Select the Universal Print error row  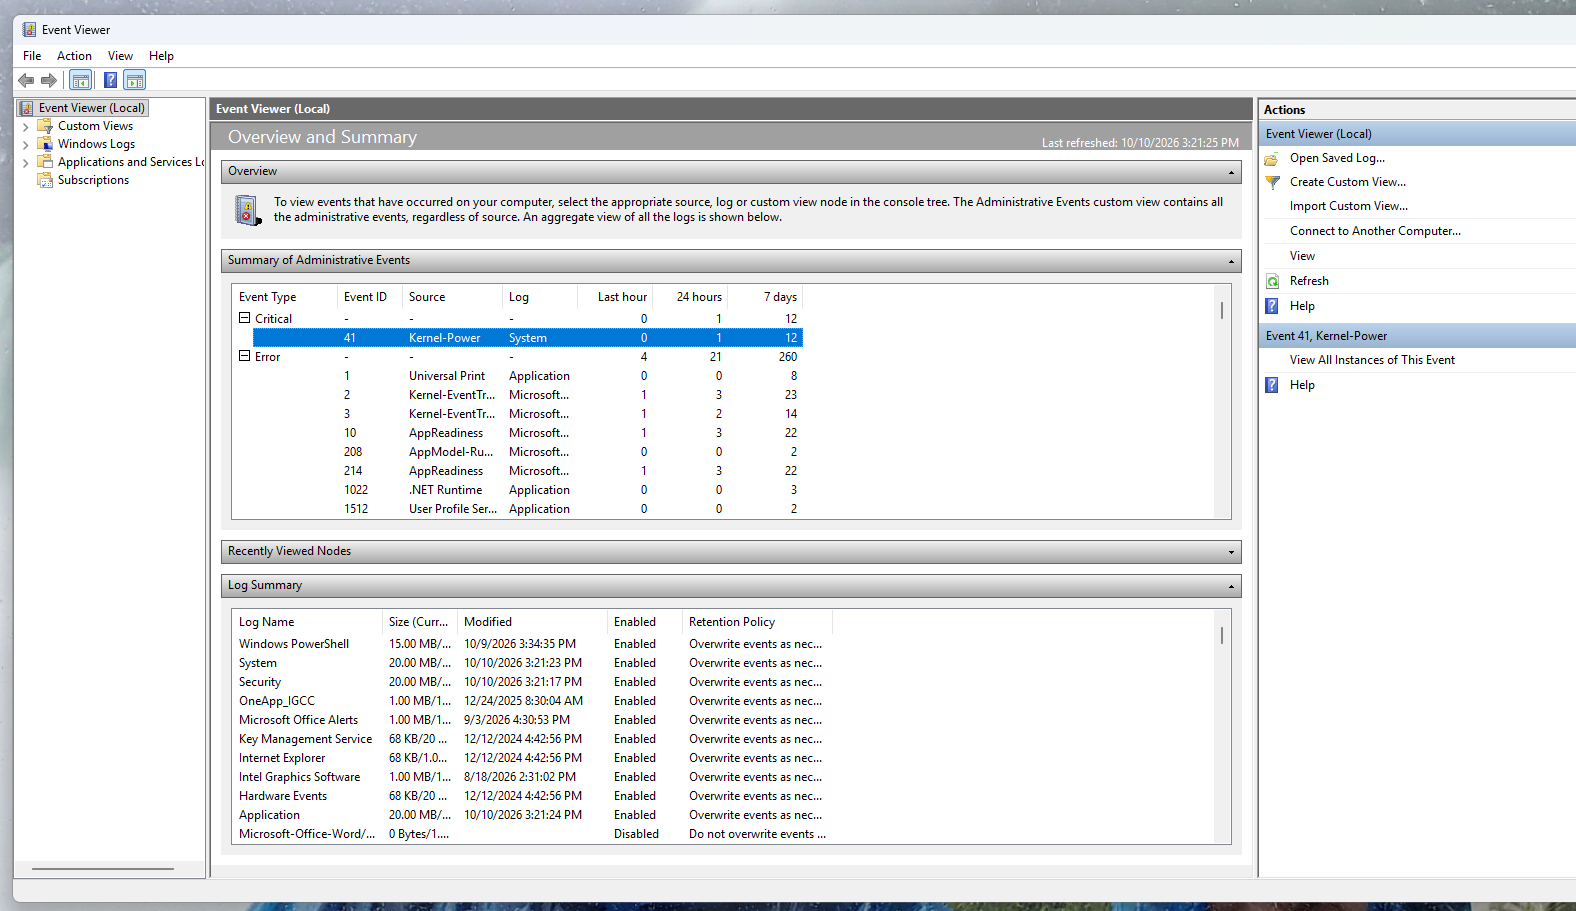(527, 376)
